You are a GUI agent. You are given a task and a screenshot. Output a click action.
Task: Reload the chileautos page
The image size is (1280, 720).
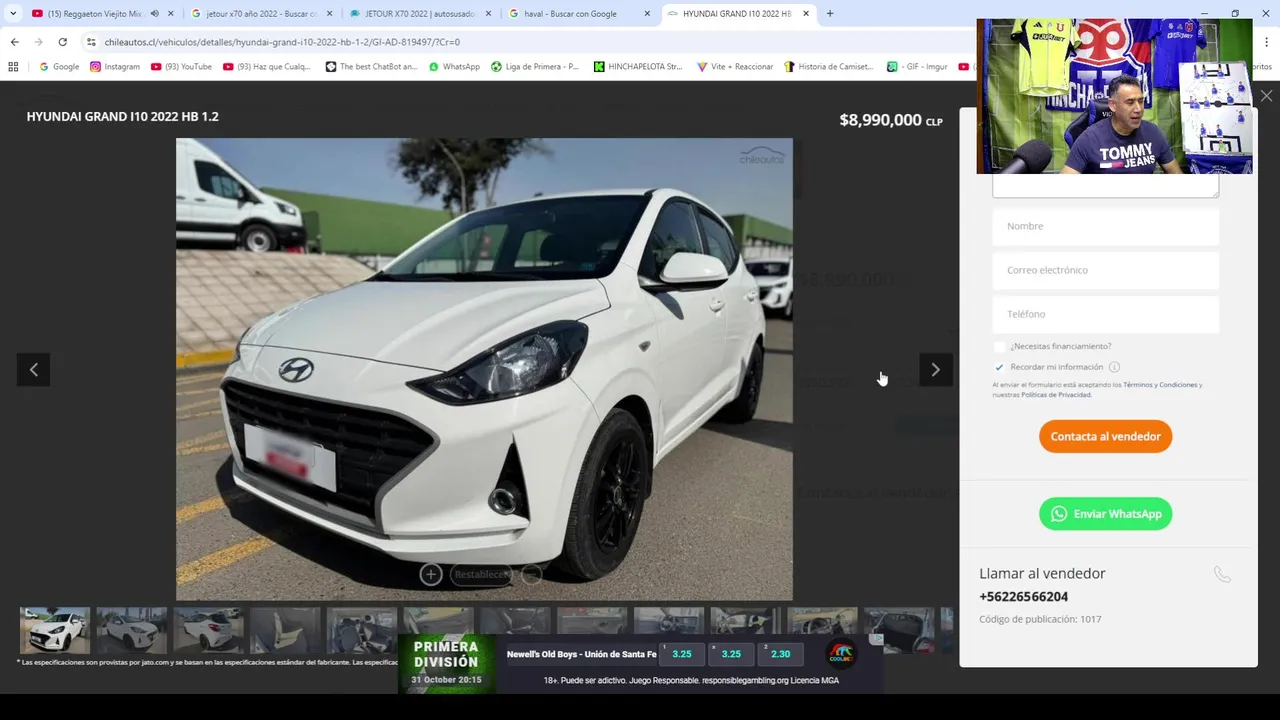[62, 42]
